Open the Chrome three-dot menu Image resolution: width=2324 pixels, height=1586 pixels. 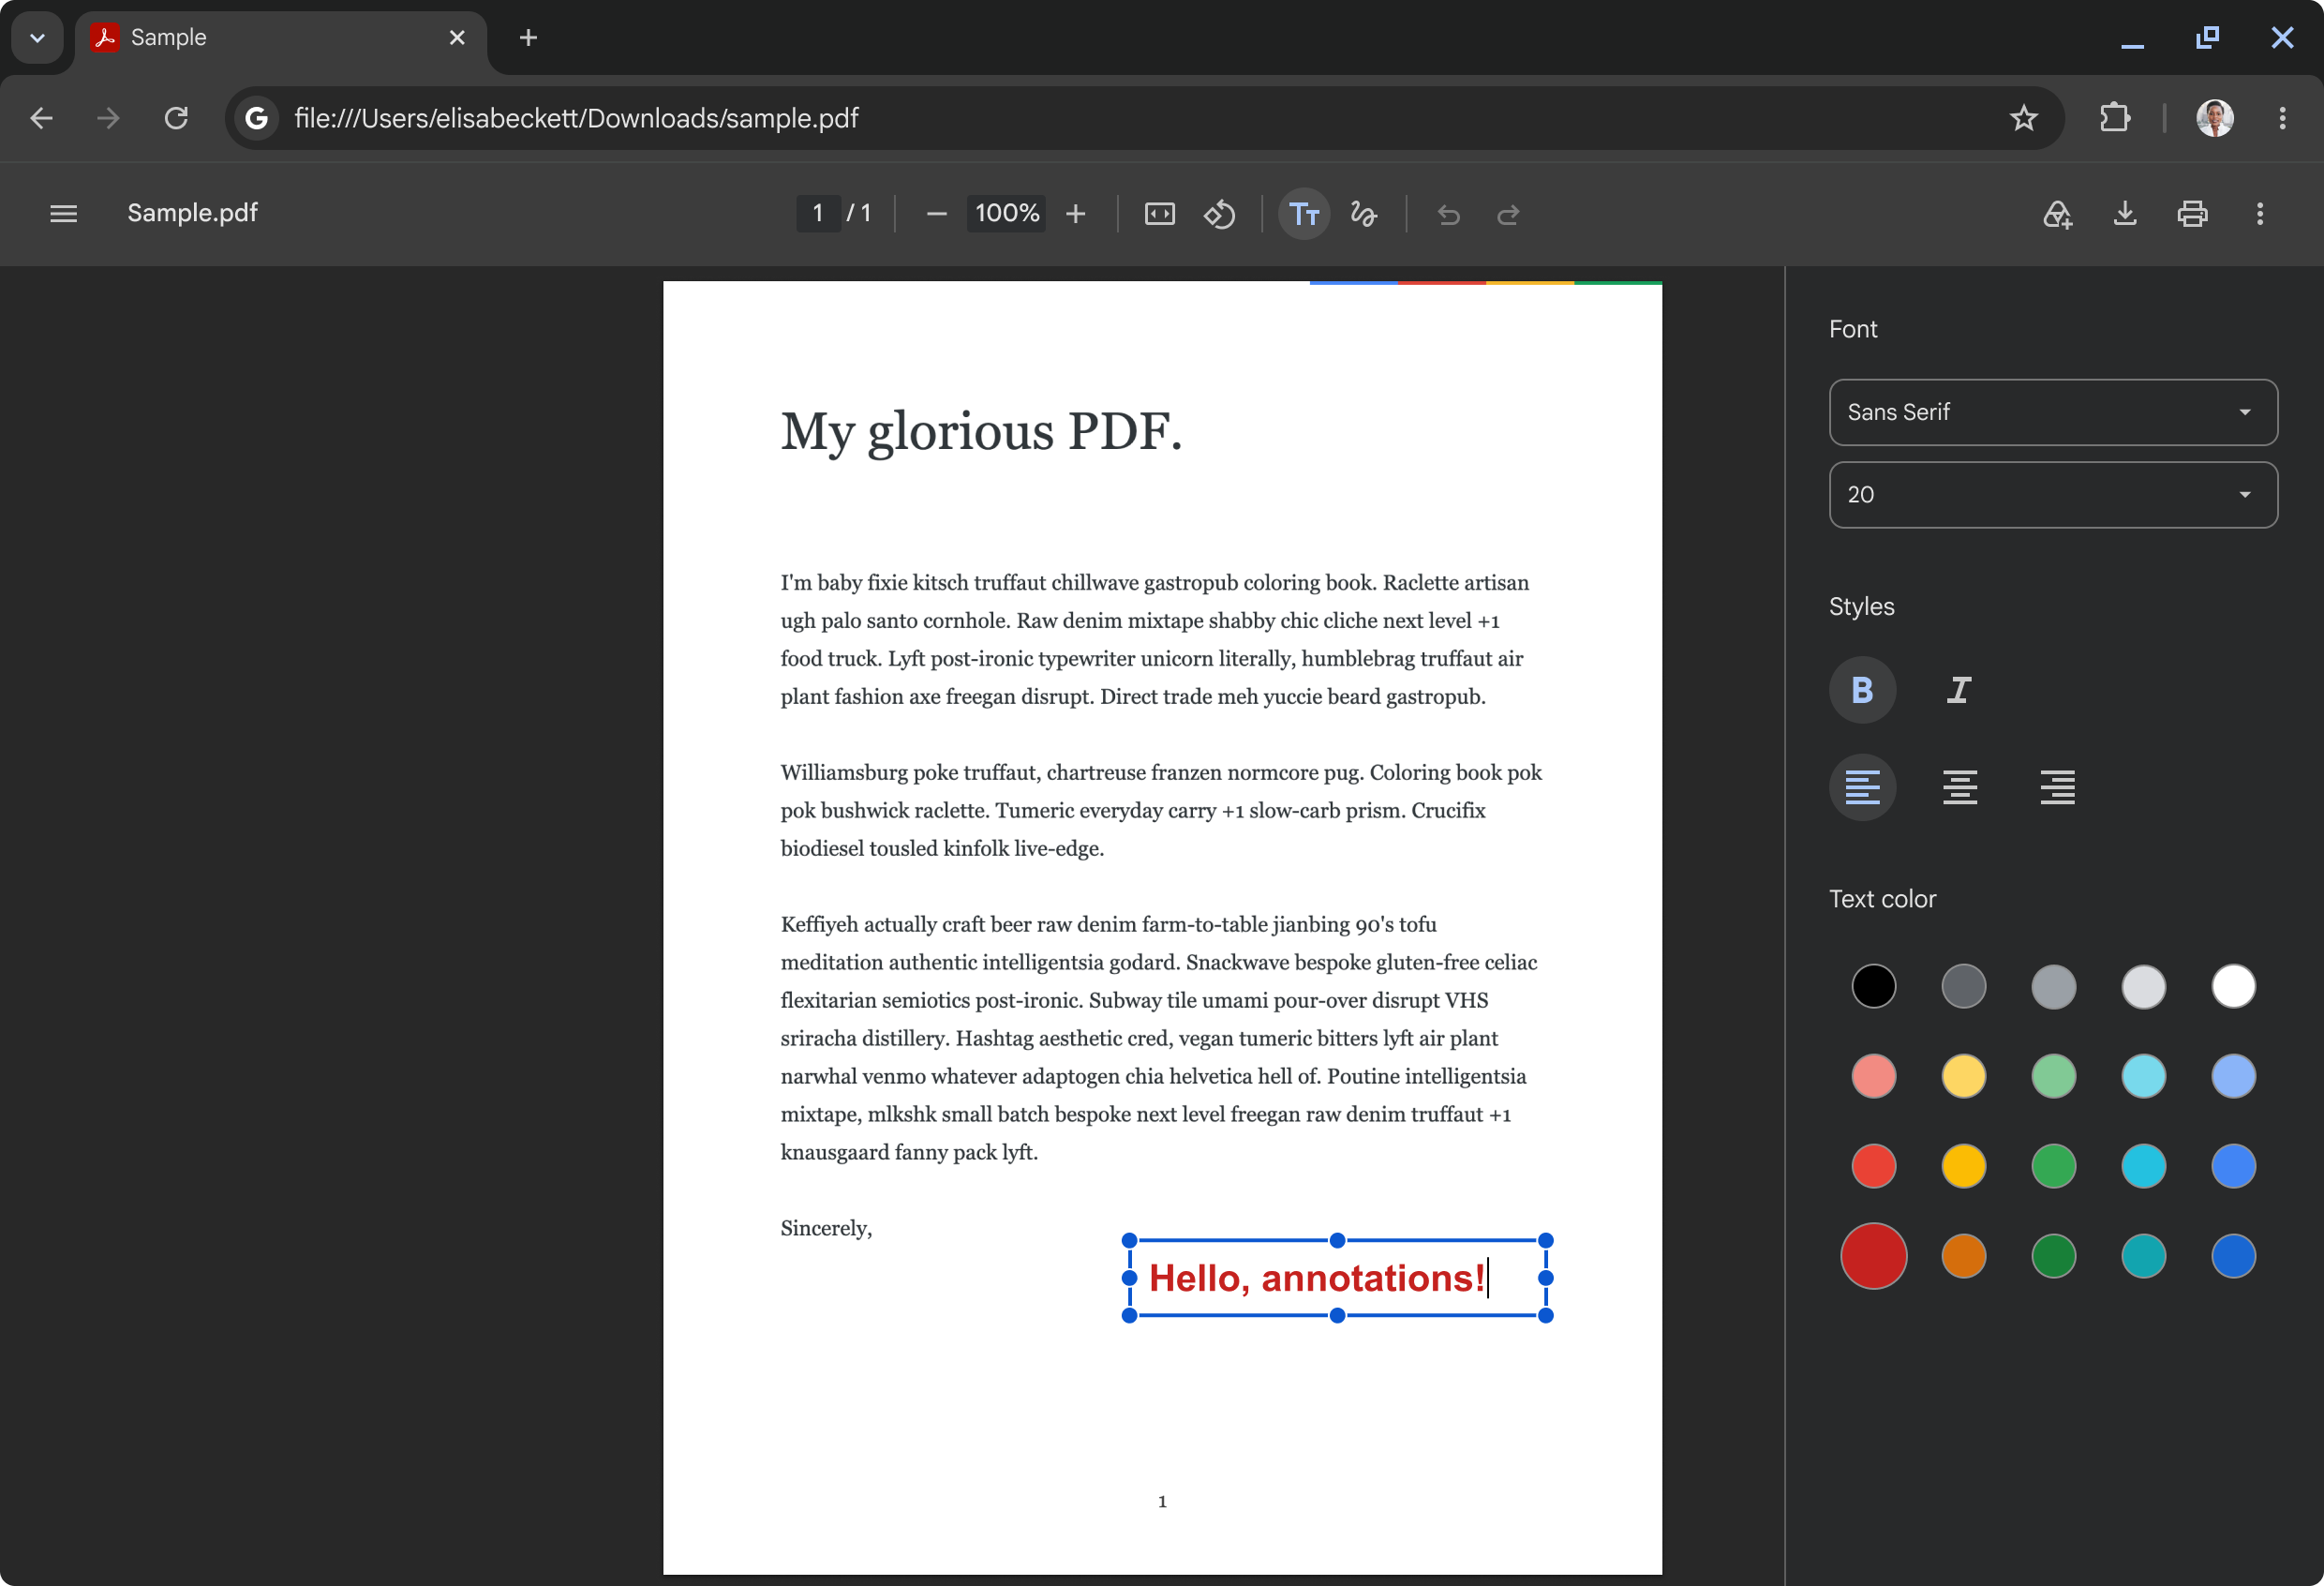[x=2282, y=118]
